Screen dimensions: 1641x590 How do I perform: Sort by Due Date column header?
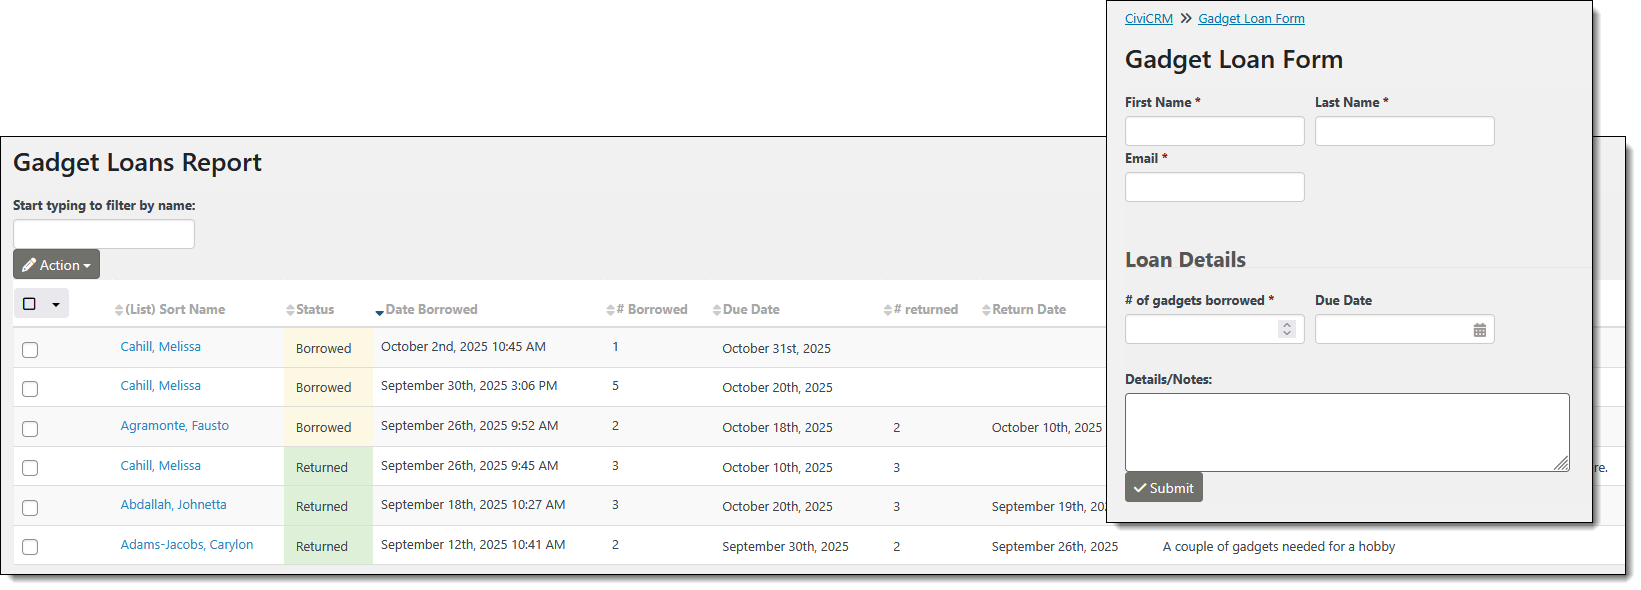pos(750,310)
